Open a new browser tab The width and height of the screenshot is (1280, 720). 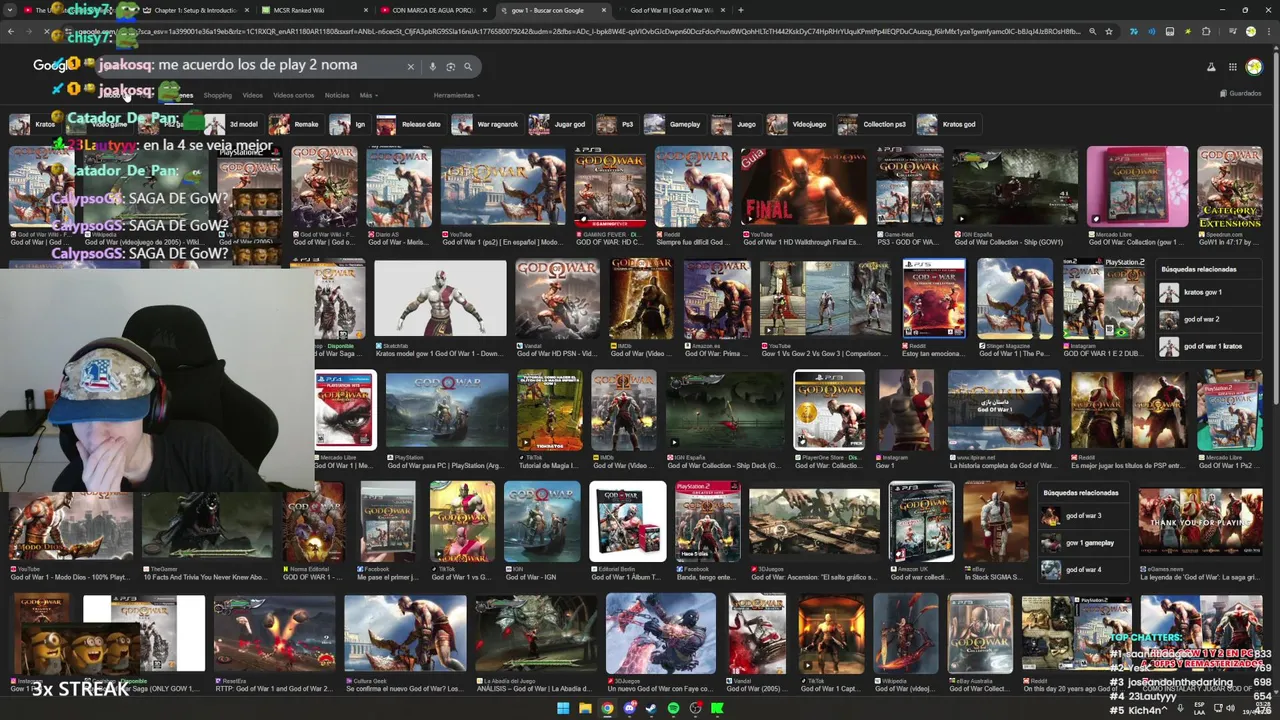tap(740, 10)
